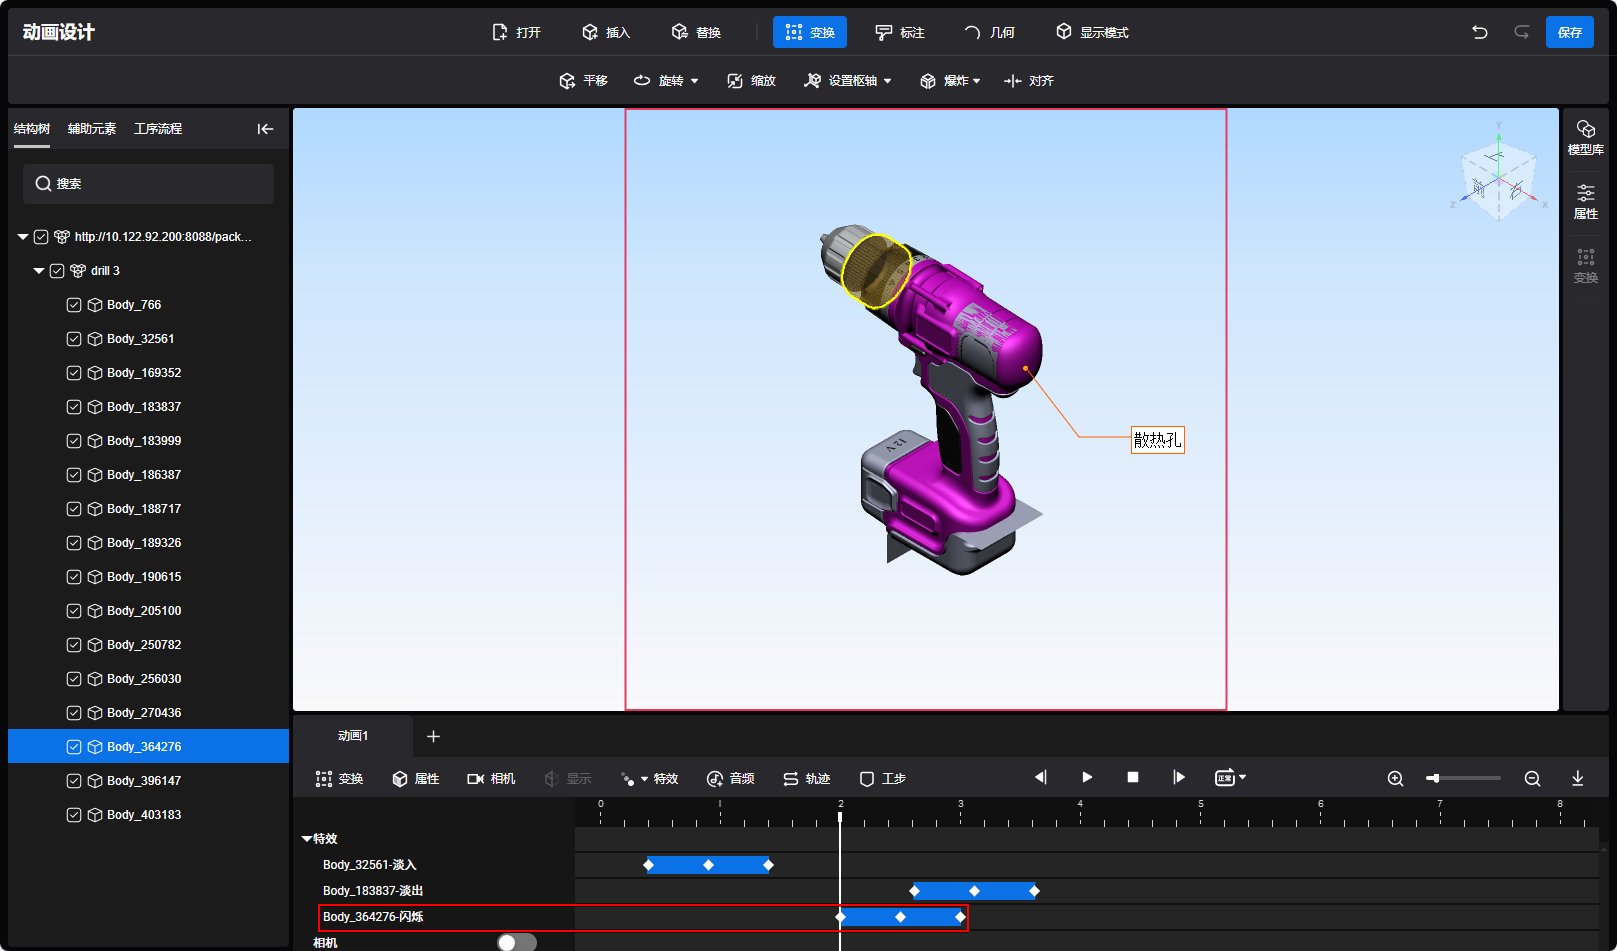Click the 保存 save button
1617x951 pixels.
coord(1569,32)
